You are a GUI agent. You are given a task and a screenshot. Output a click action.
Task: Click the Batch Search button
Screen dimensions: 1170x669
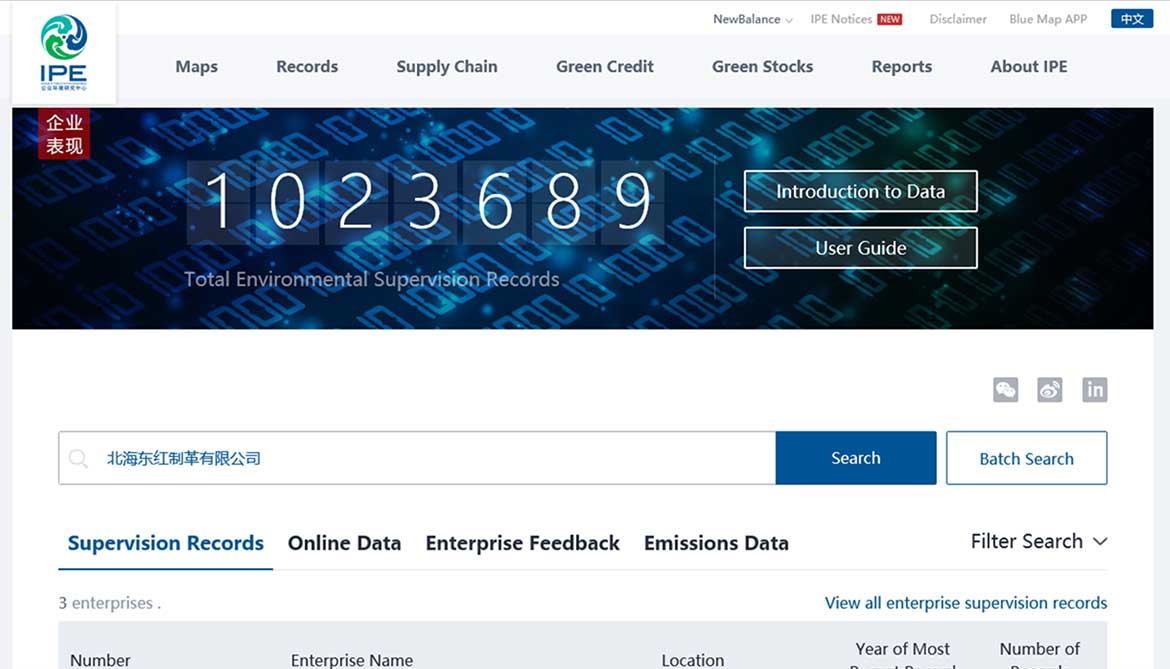point(1026,458)
